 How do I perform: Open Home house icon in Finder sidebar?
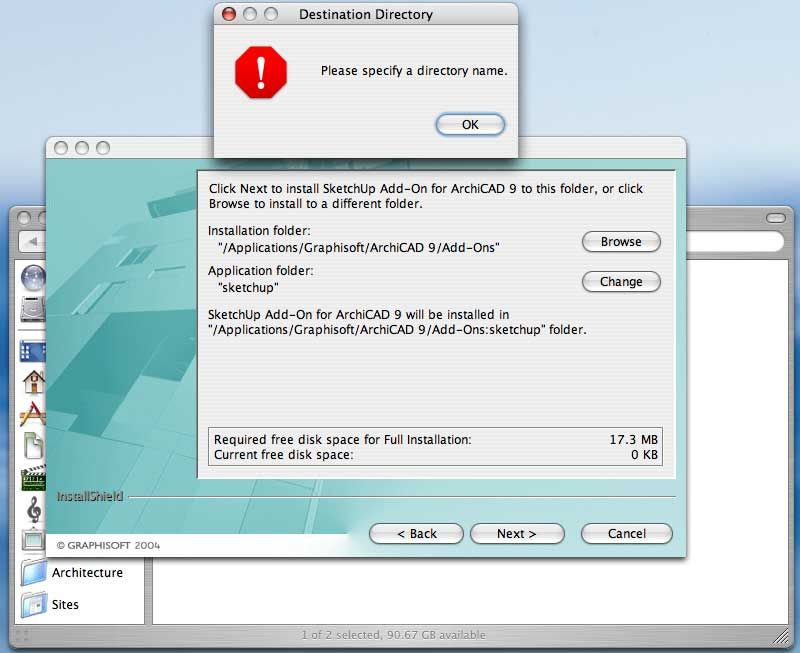click(34, 382)
